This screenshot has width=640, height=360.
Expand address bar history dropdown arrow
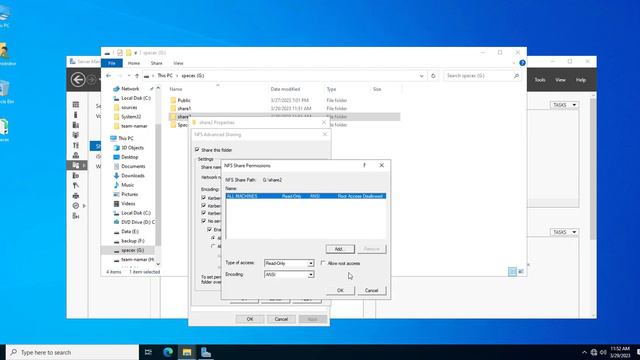tap(421, 76)
